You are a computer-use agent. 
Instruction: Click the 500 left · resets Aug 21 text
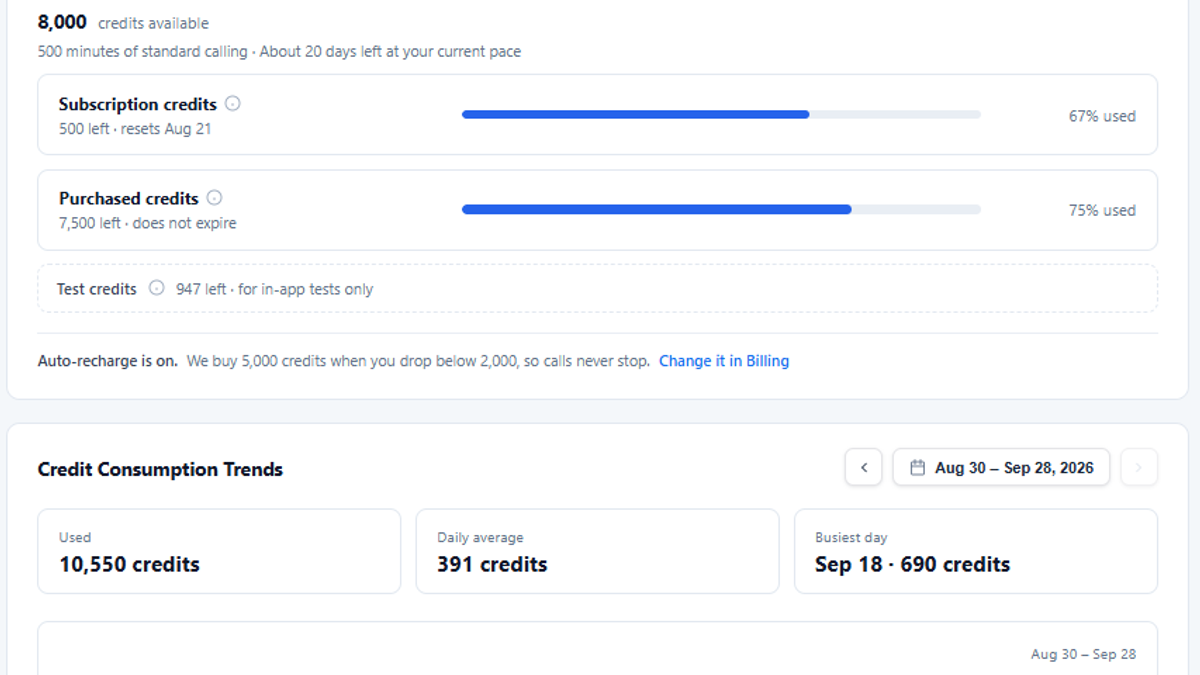click(135, 129)
